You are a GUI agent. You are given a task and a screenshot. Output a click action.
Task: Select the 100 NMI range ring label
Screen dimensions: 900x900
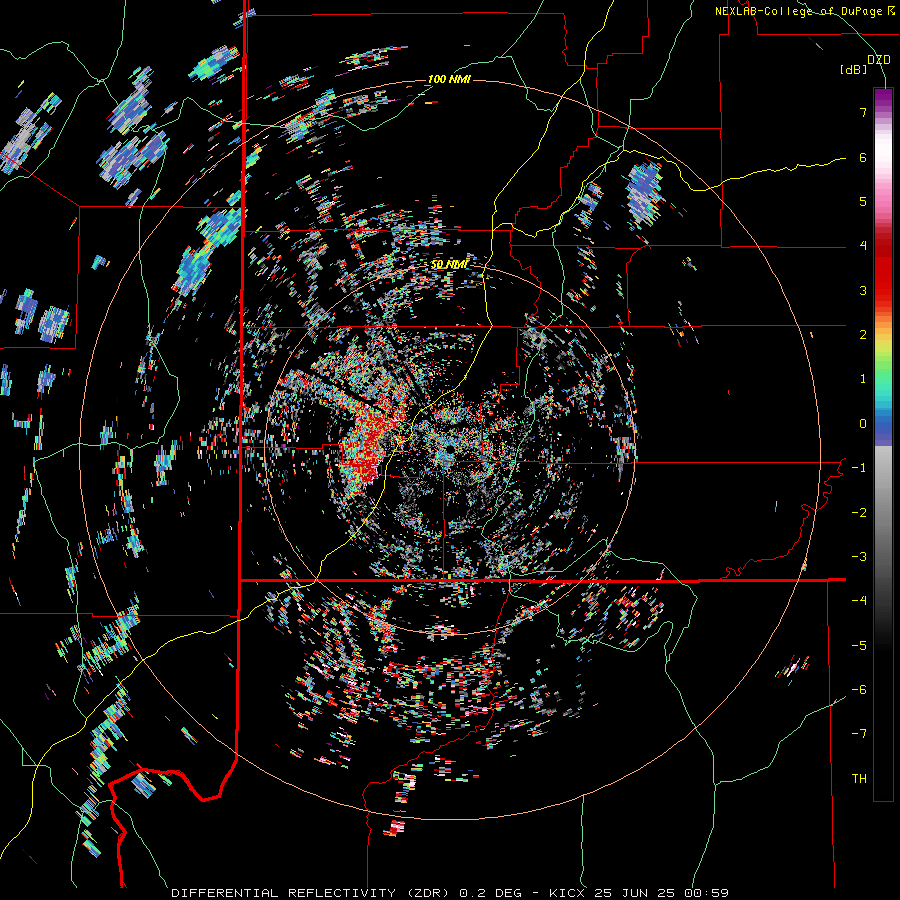[x=449, y=79]
